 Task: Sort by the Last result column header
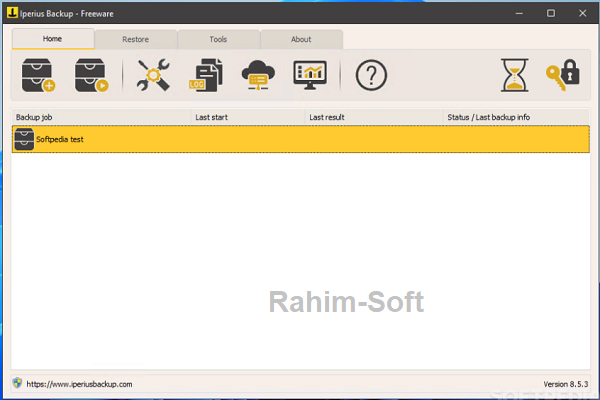coord(374,117)
